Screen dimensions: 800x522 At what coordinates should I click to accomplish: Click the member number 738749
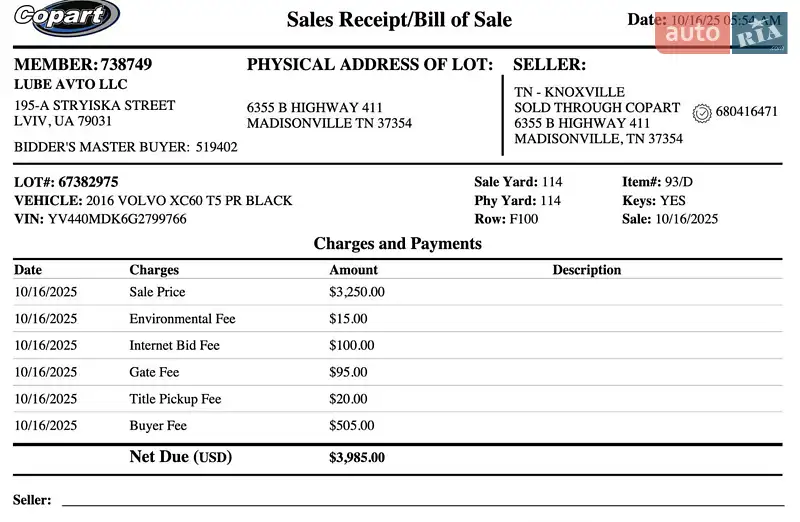click(x=126, y=64)
